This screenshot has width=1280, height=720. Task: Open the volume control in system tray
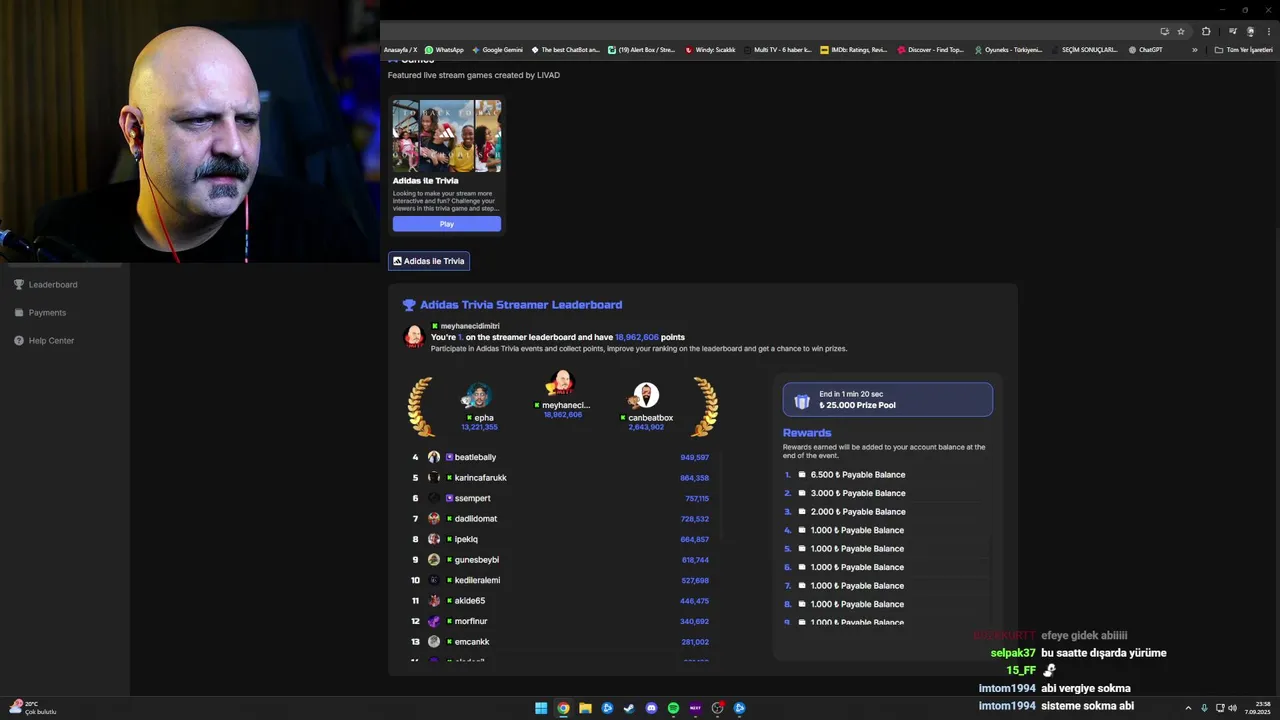[x=1232, y=708]
